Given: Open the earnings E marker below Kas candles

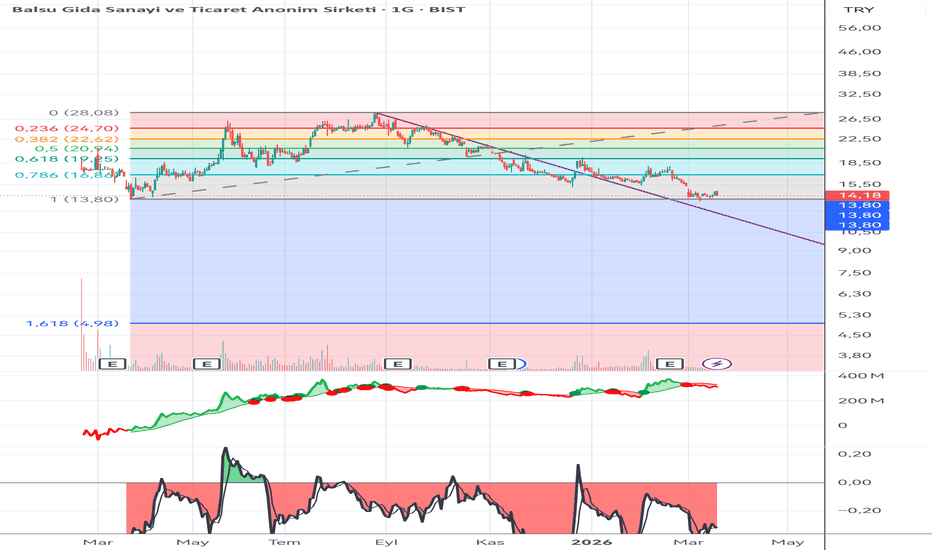Looking at the screenshot, I should click(502, 364).
